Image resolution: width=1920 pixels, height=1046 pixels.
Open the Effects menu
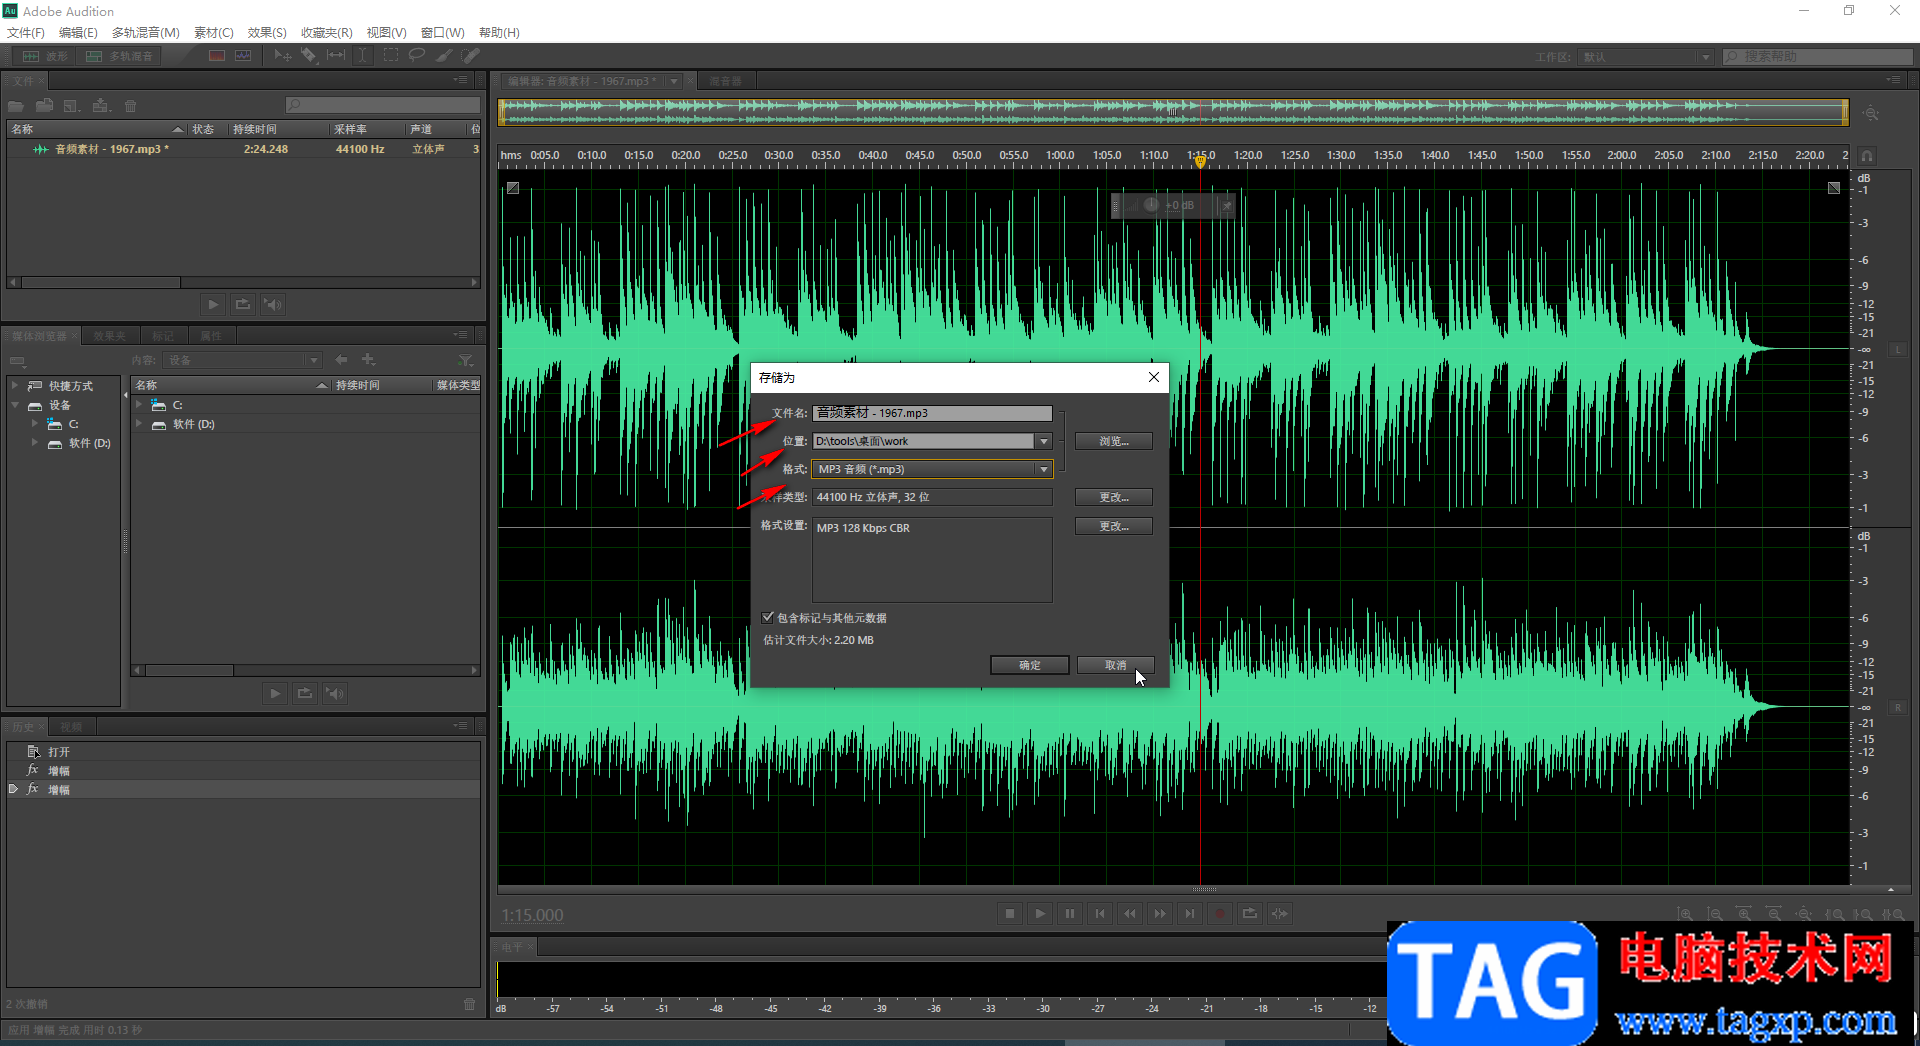click(266, 32)
